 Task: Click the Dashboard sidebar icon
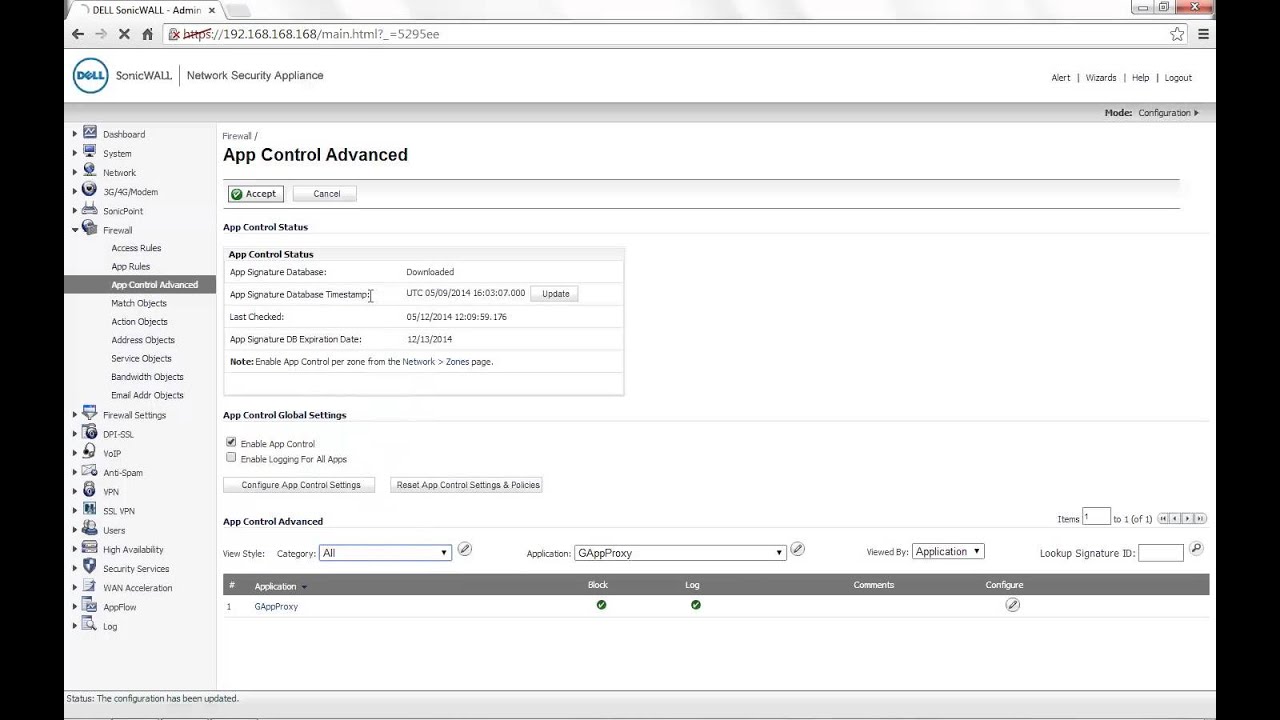(x=90, y=133)
